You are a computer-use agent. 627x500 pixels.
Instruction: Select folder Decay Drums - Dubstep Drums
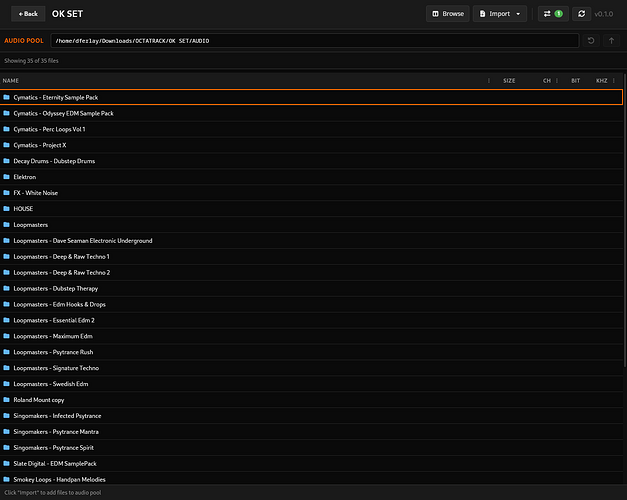tap(311, 161)
